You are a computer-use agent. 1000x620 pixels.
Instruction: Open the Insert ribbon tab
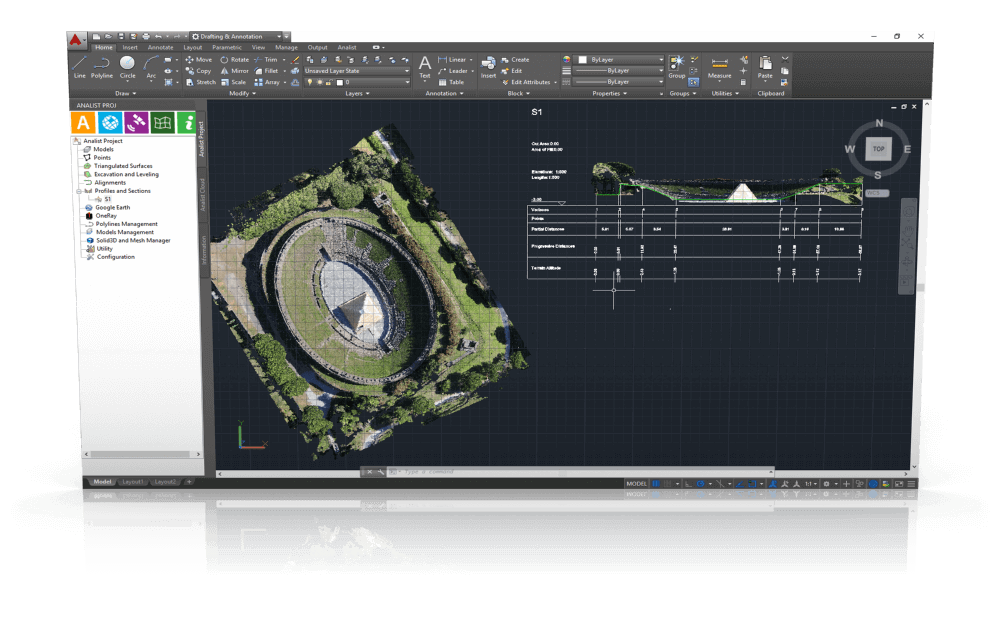130,47
